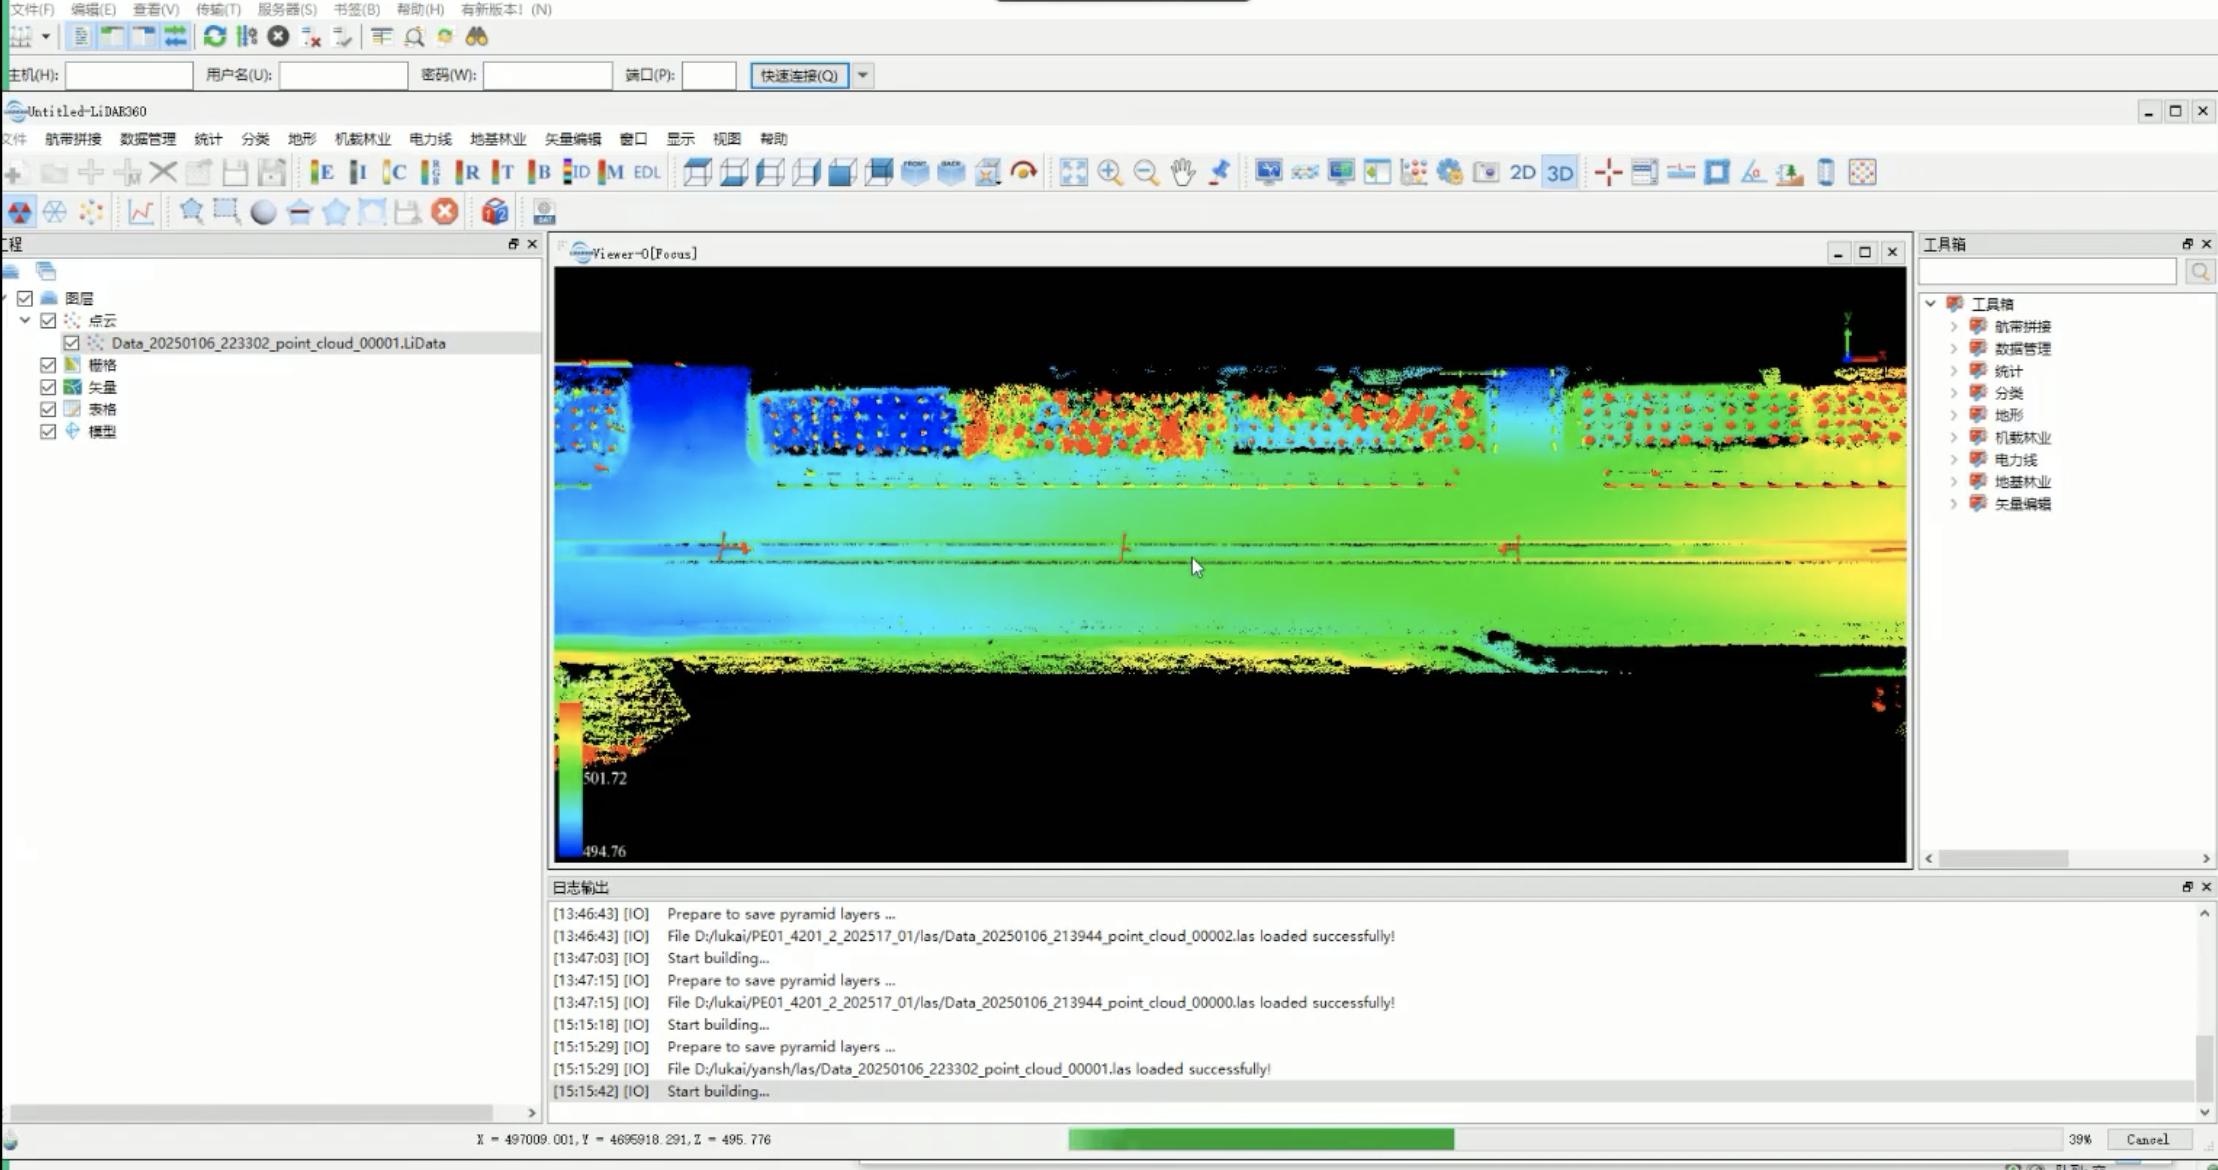The width and height of the screenshot is (2218, 1170).
Task: Open the 电力线 menu
Action: tap(430, 139)
